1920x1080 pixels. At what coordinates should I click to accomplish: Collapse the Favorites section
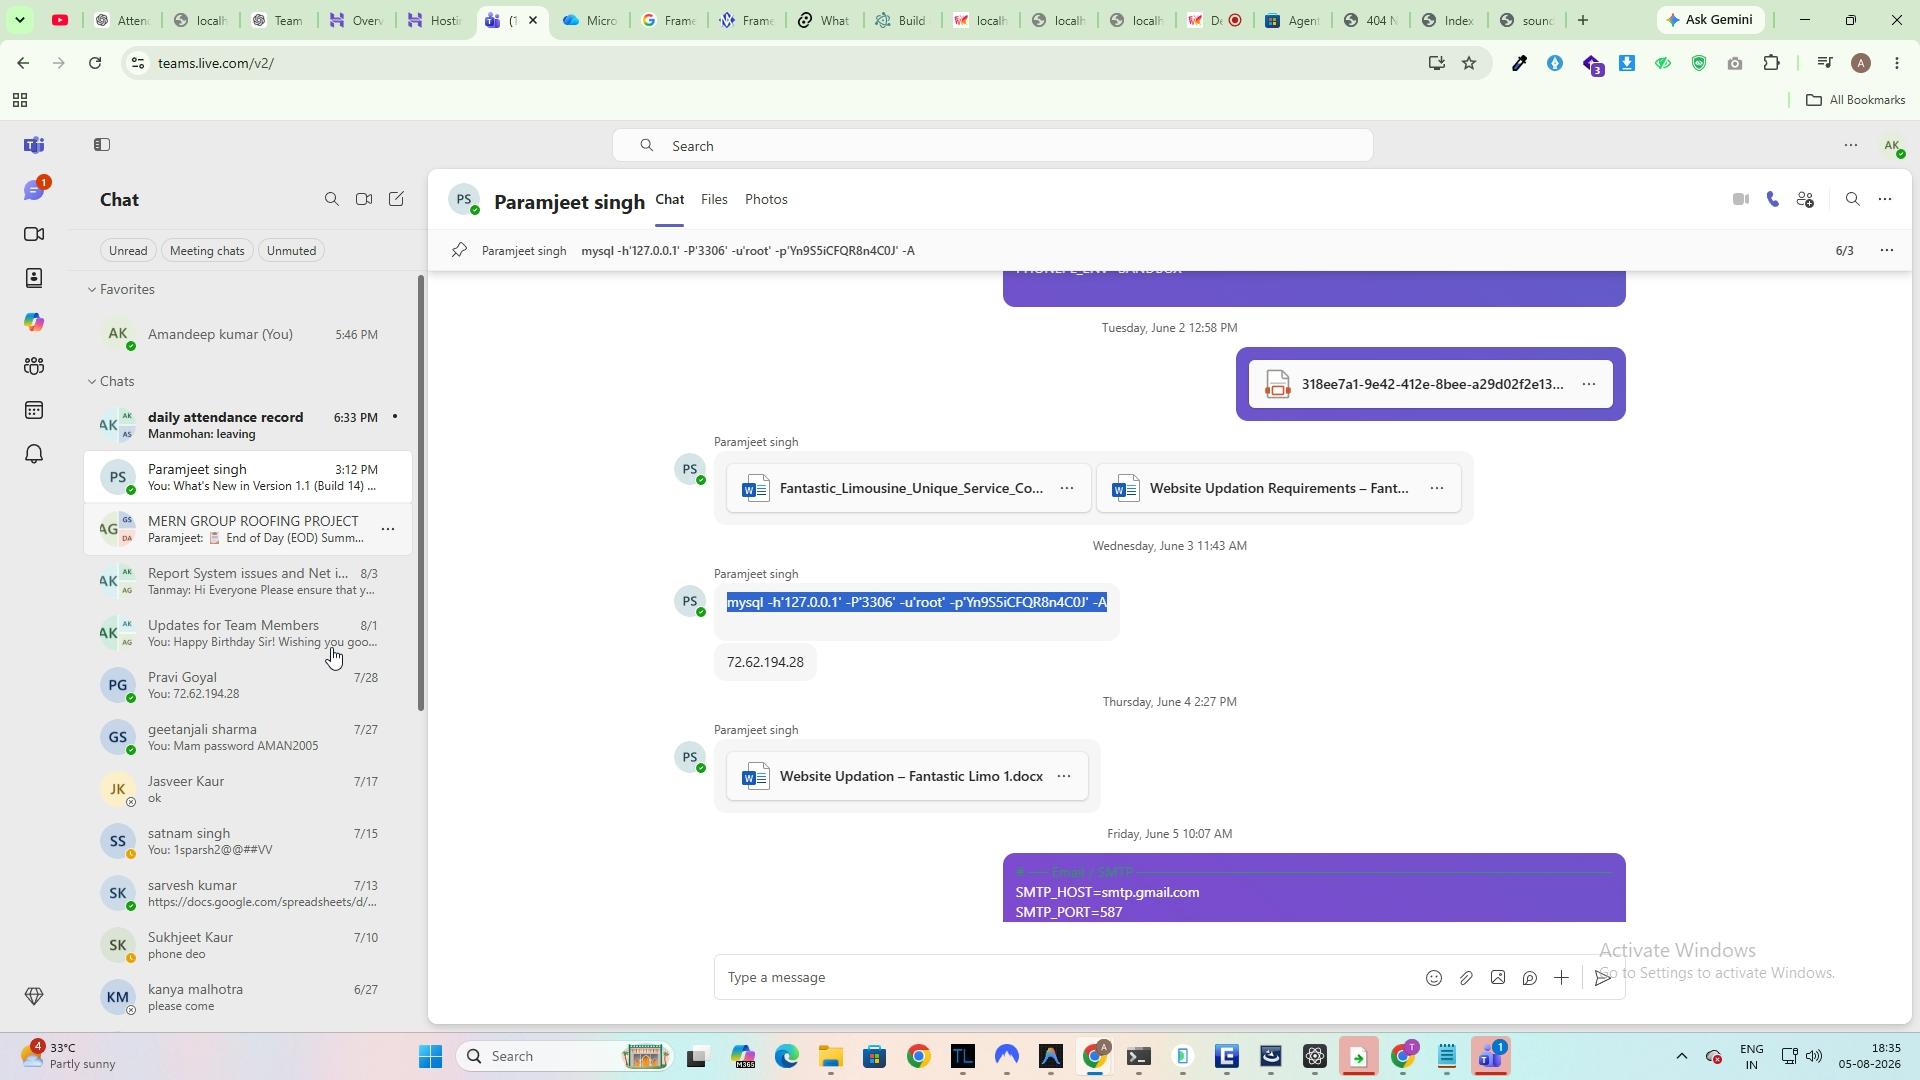click(92, 290)
